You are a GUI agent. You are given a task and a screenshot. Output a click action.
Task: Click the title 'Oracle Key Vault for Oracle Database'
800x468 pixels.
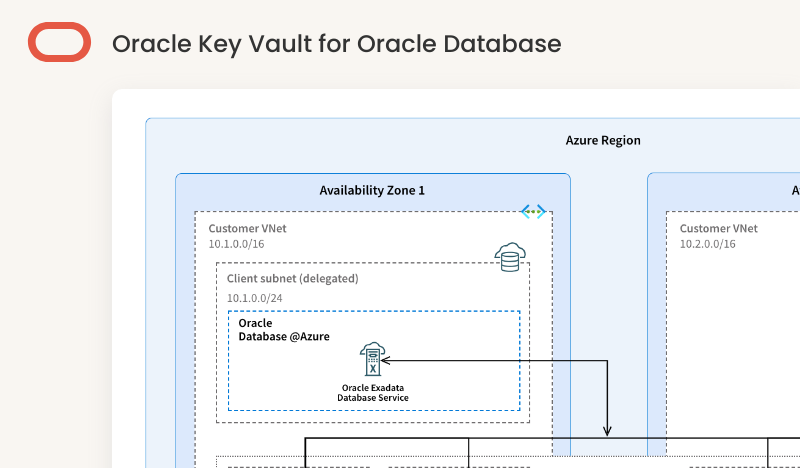pyautogui.click(x=337, y=44)
